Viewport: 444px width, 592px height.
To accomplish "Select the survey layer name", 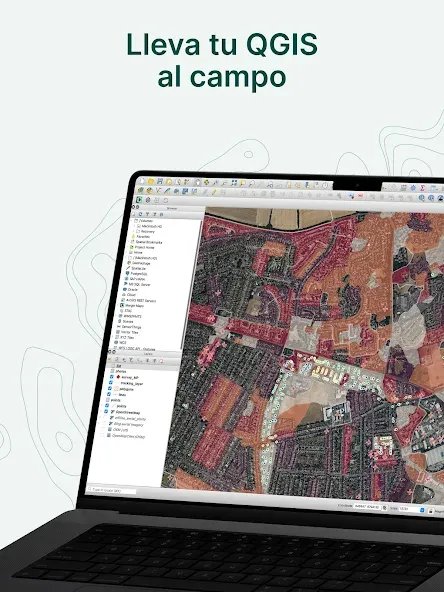I will (x=130, y=378).
